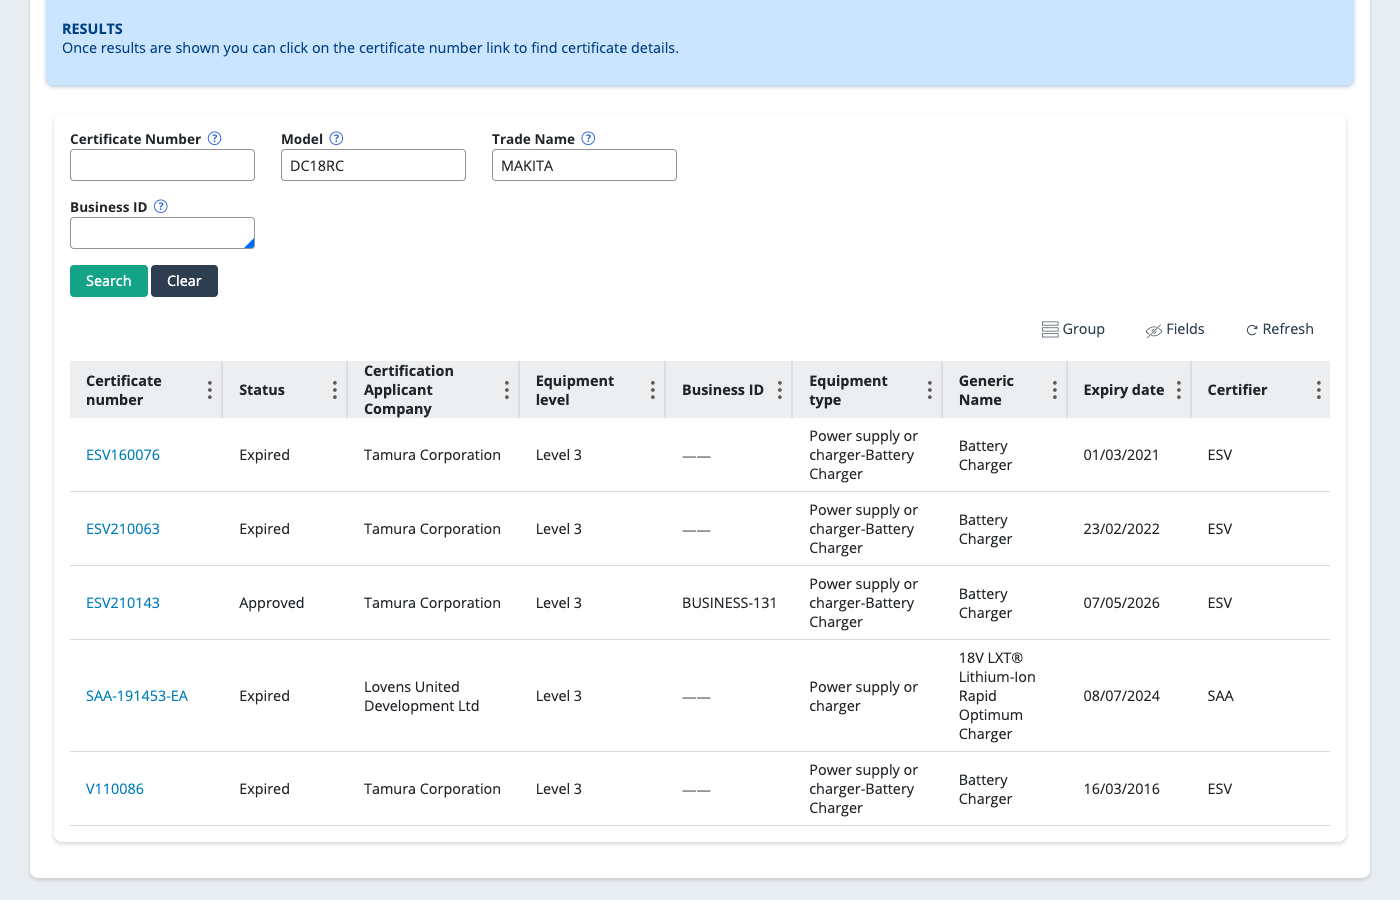
Task: Click the Group icon above the table
Action: point(1050,328)
